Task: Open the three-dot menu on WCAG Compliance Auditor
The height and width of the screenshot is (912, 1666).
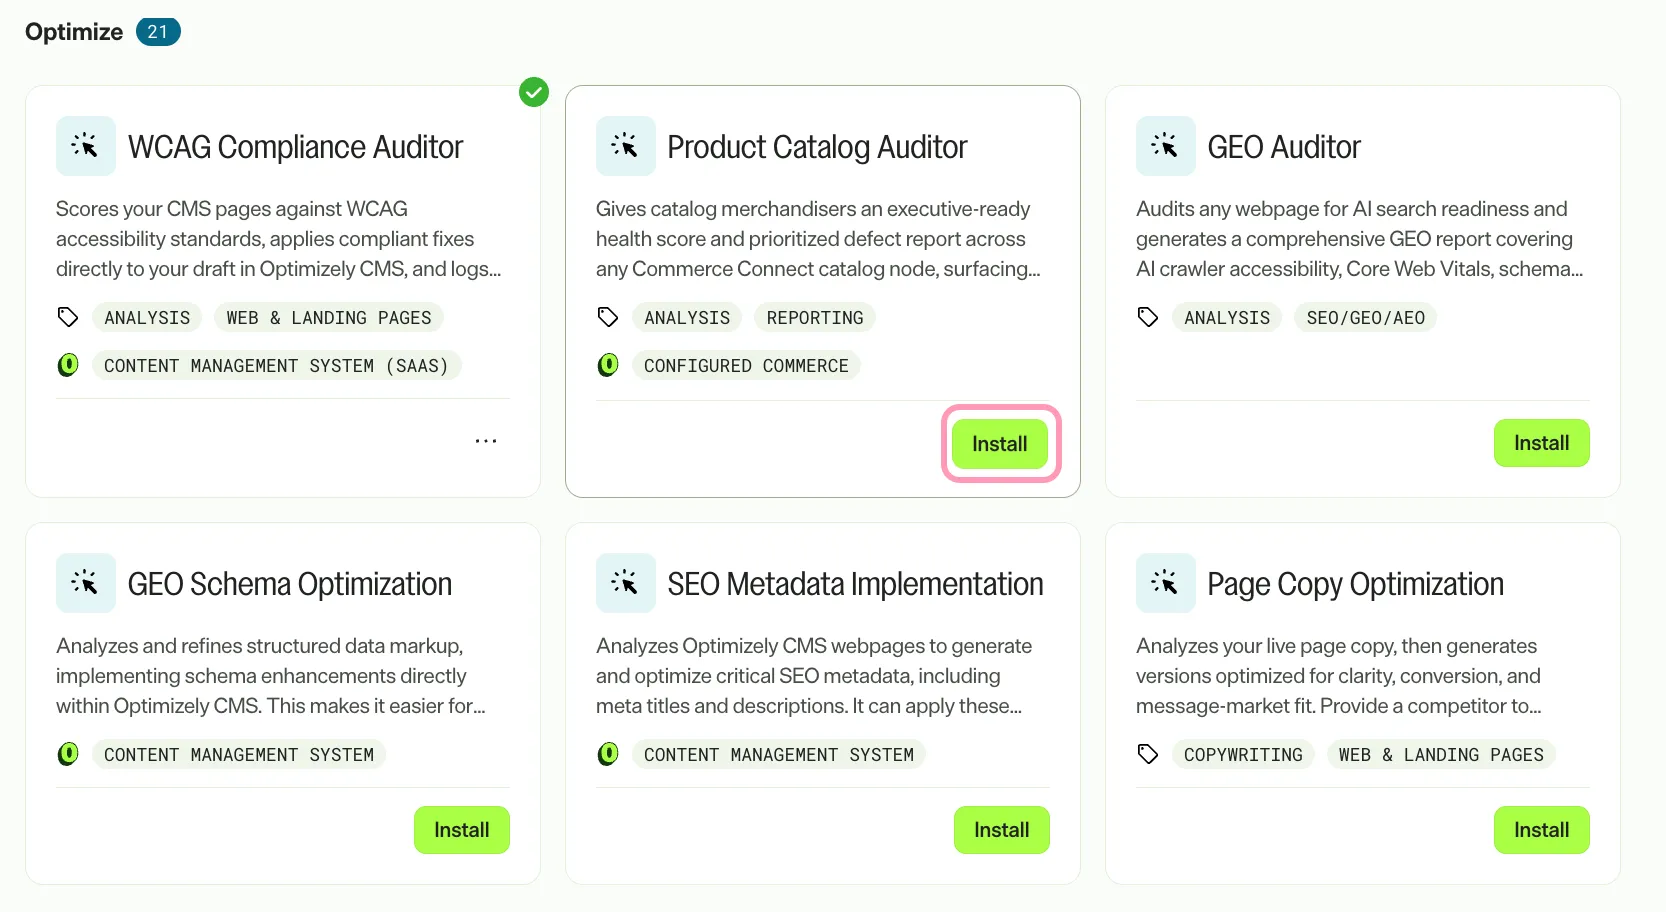Action: coord(486,441)
